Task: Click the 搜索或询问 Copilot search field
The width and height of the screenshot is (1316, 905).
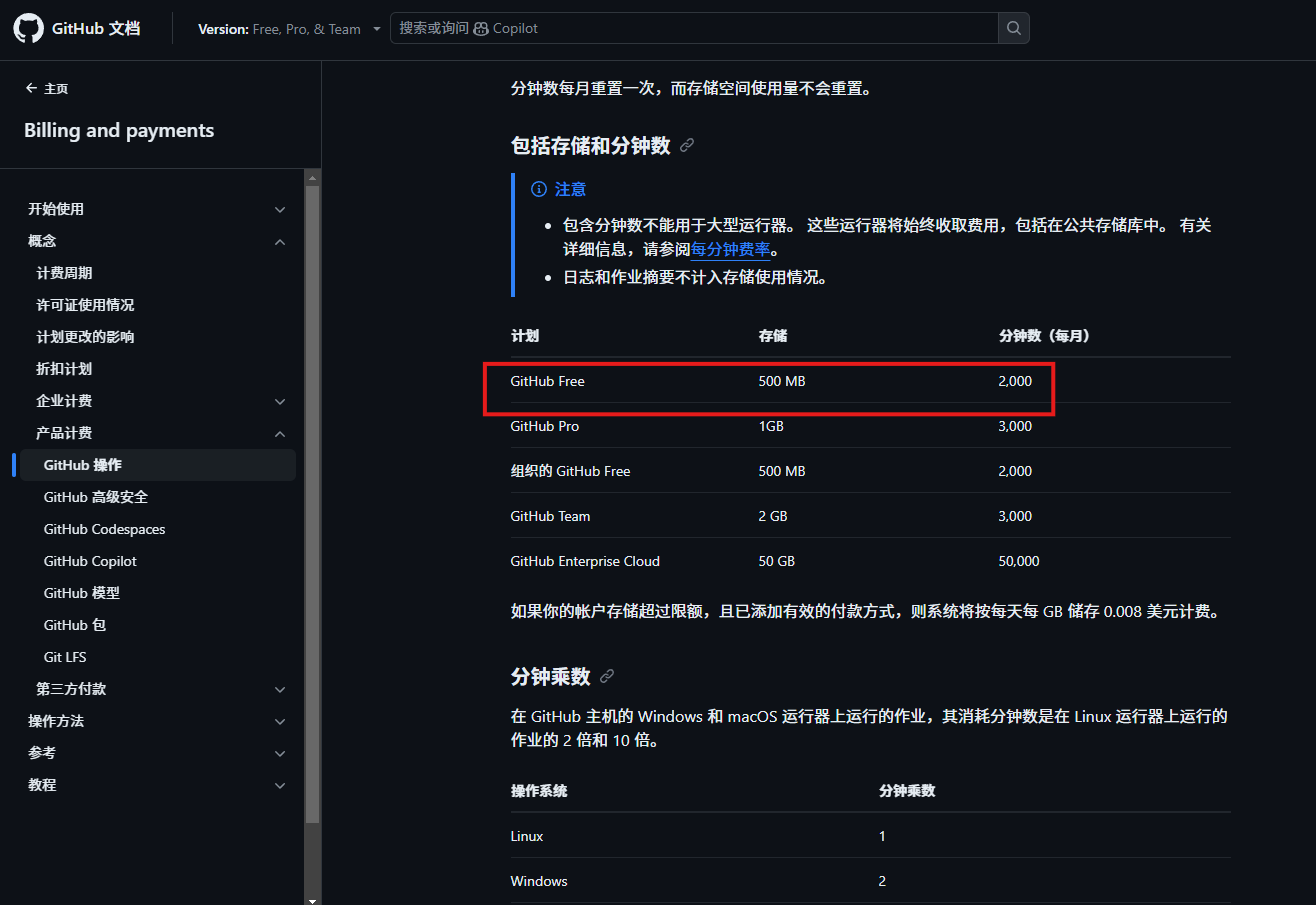Action: (690, 28)
